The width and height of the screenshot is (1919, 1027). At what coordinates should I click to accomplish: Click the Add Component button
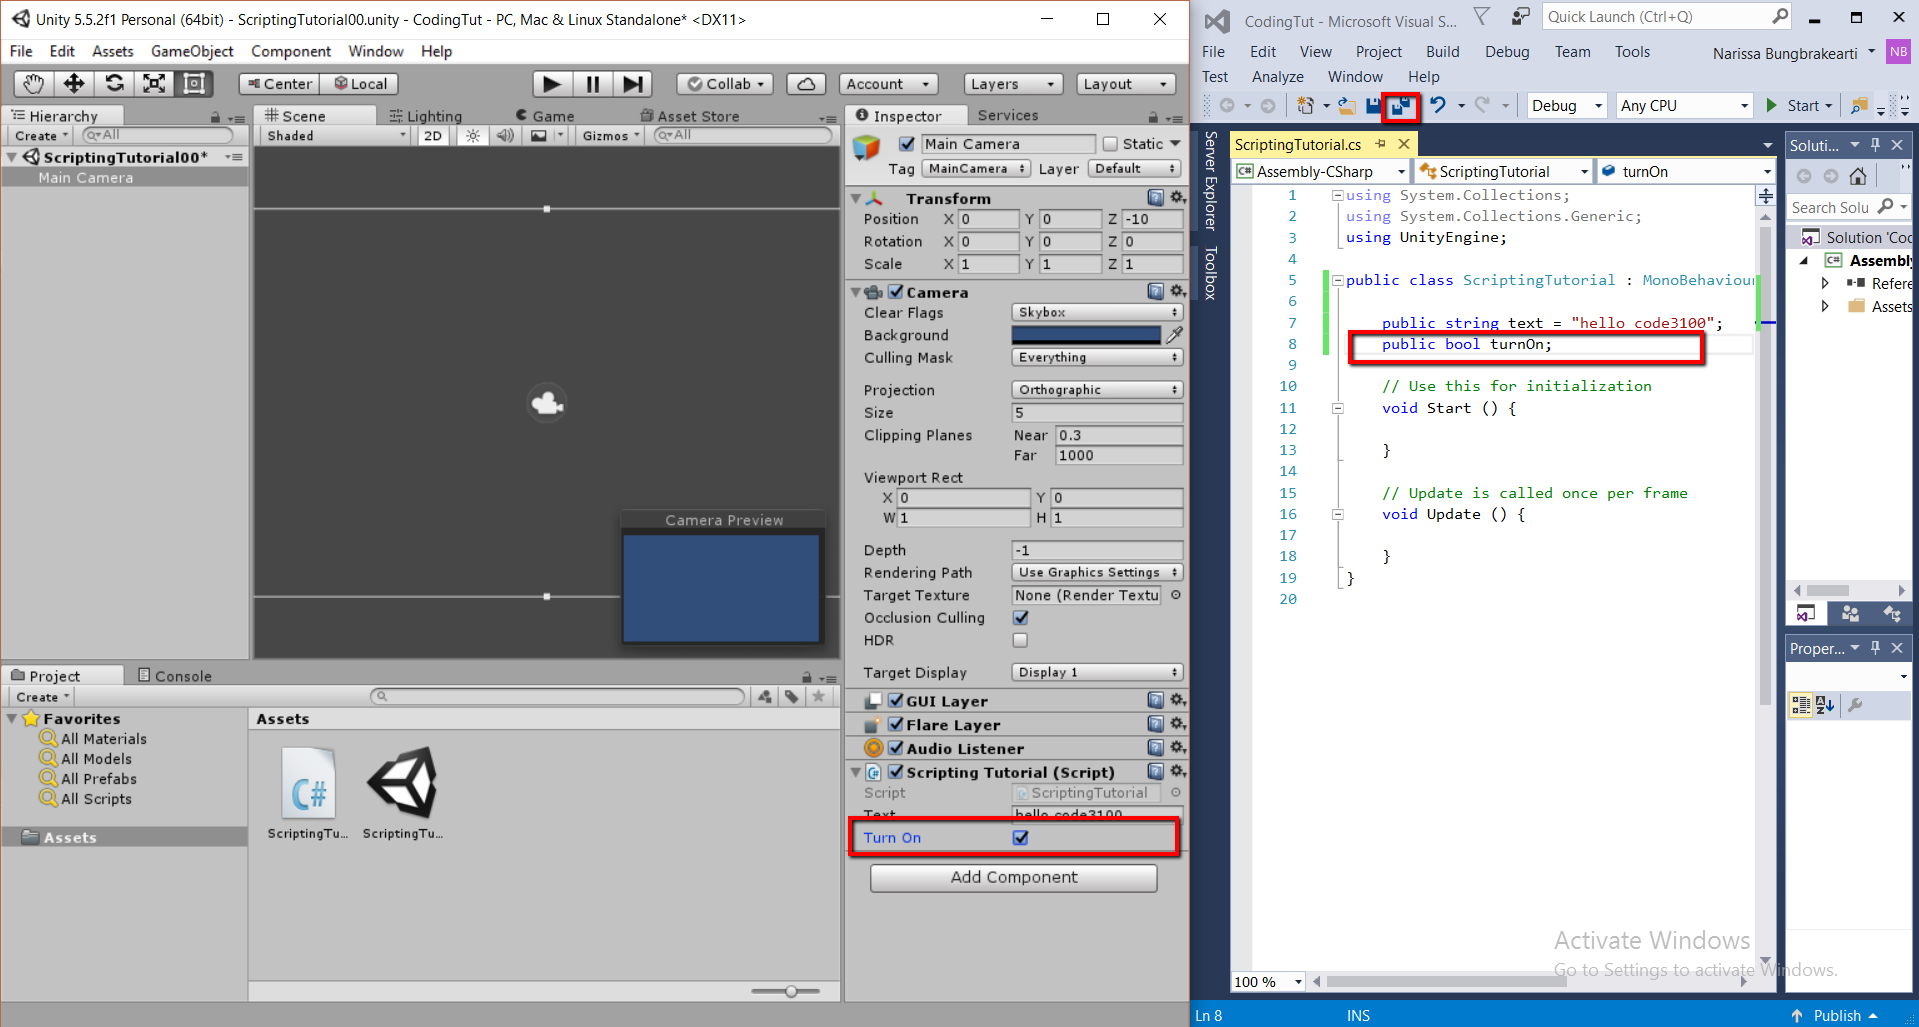[x=1013, y=877]
